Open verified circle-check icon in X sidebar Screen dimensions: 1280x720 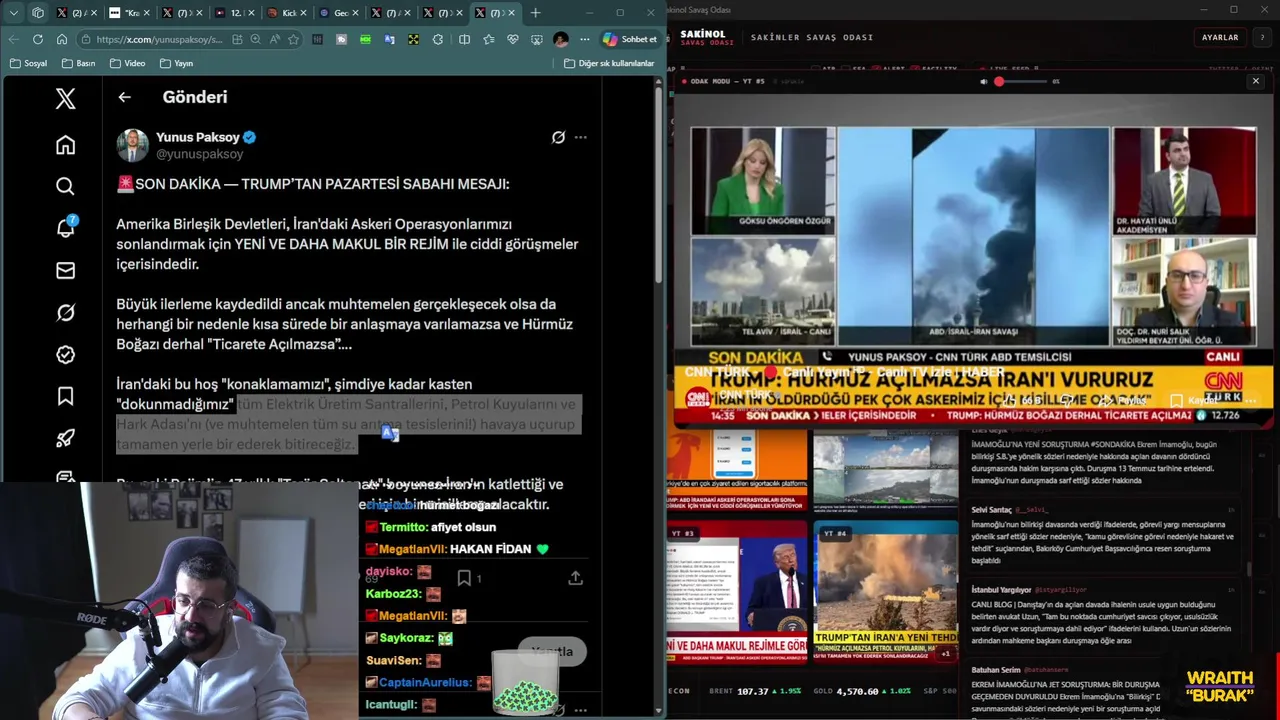(x=65, y=354)
